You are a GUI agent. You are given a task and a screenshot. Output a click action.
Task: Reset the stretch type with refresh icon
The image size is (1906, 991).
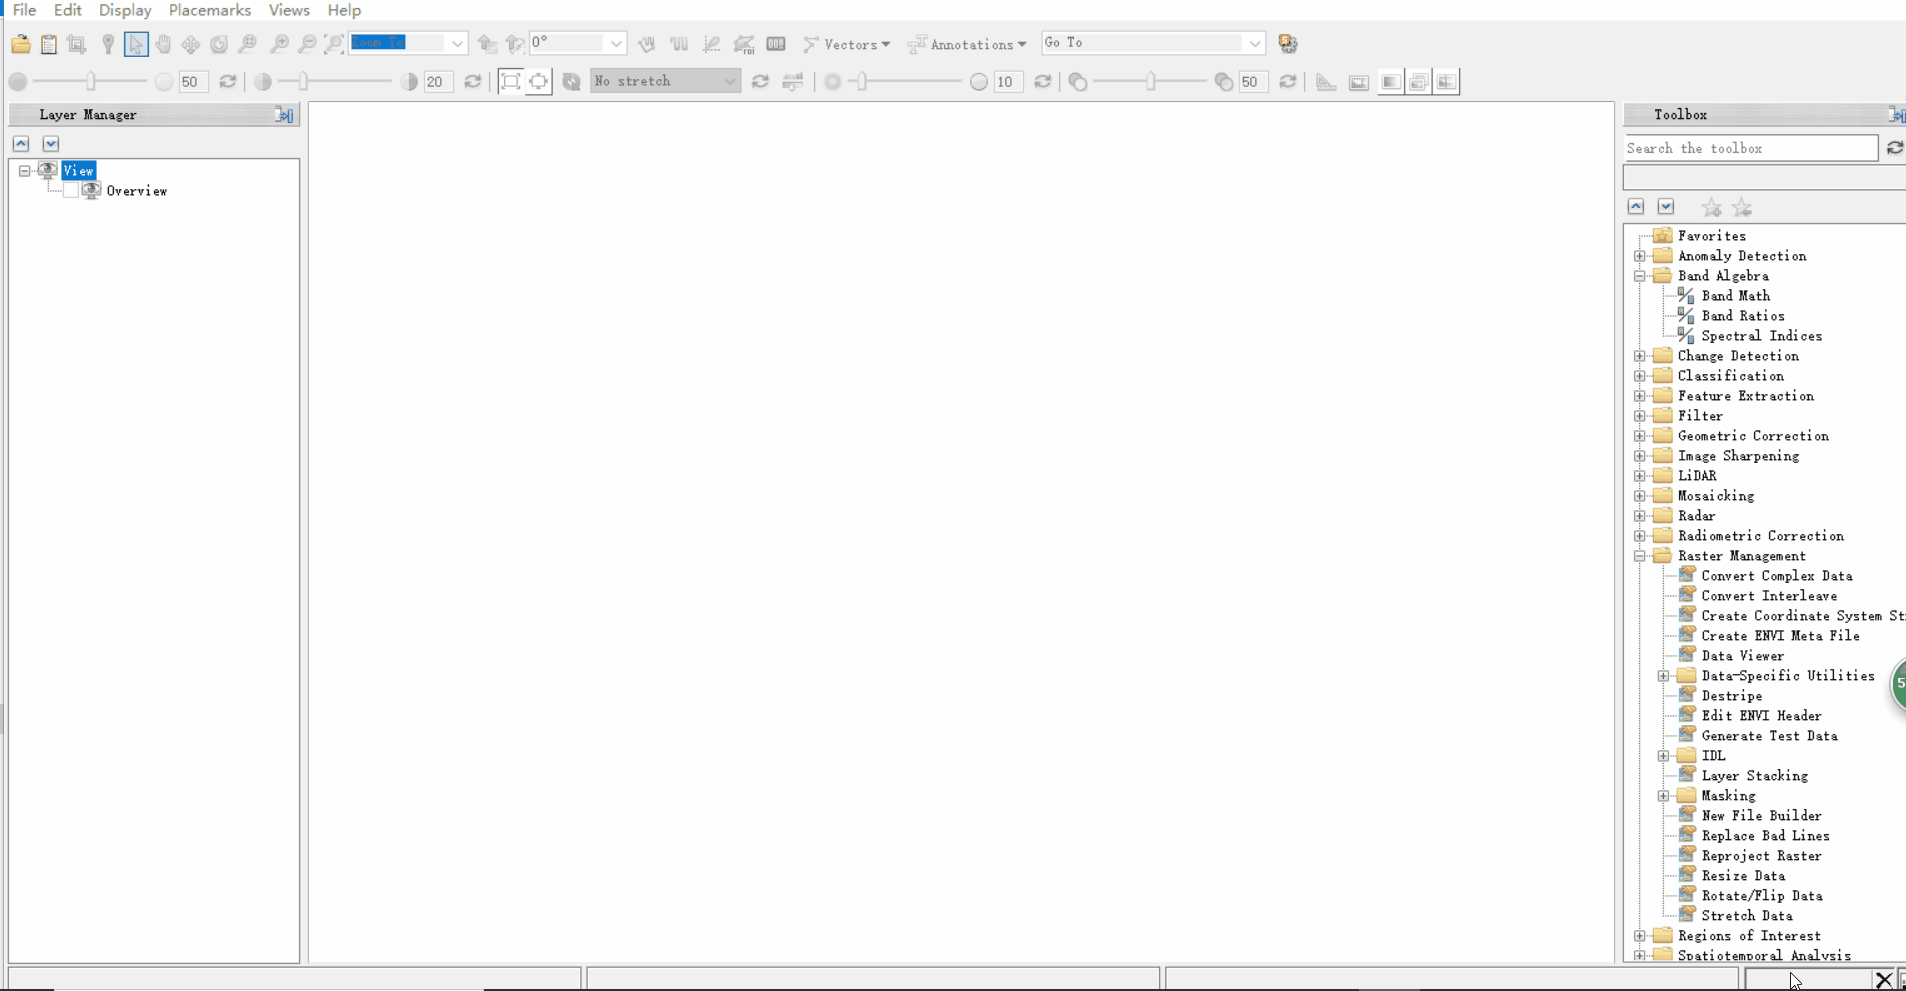(760, 82)
